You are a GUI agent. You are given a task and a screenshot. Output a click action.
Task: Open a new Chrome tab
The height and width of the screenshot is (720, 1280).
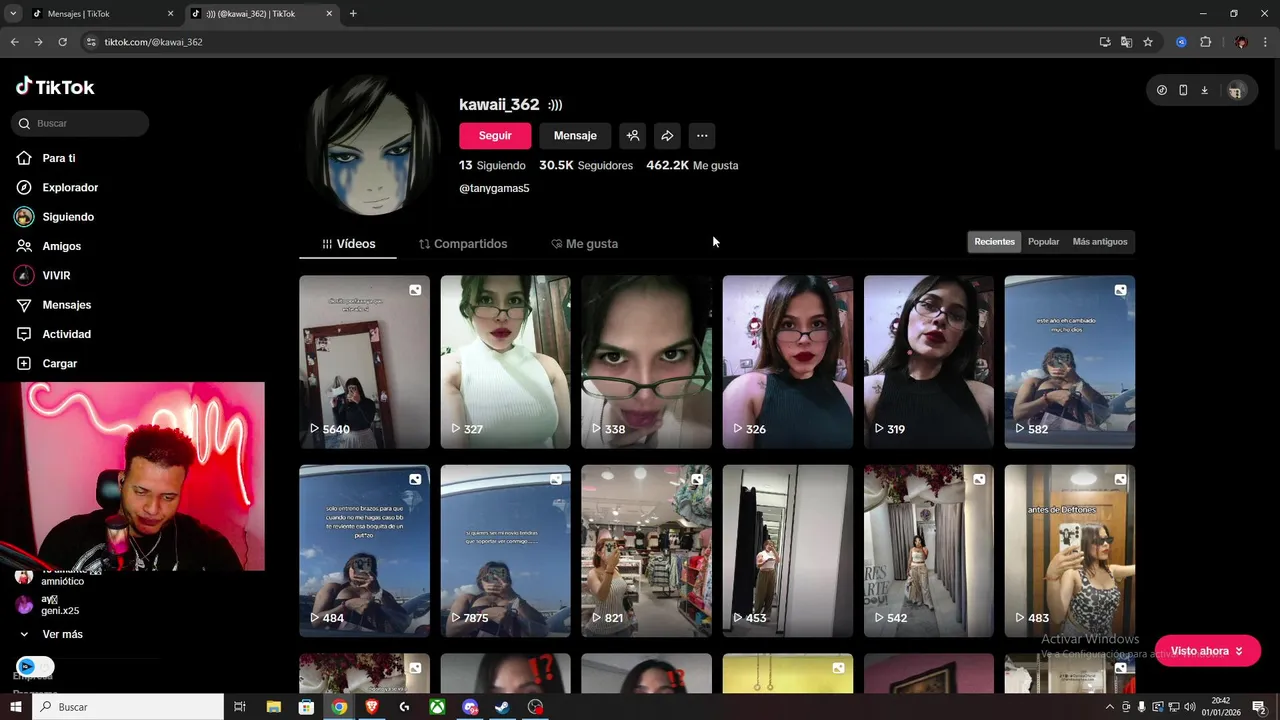pyautogui.click(x=353, y=14)
